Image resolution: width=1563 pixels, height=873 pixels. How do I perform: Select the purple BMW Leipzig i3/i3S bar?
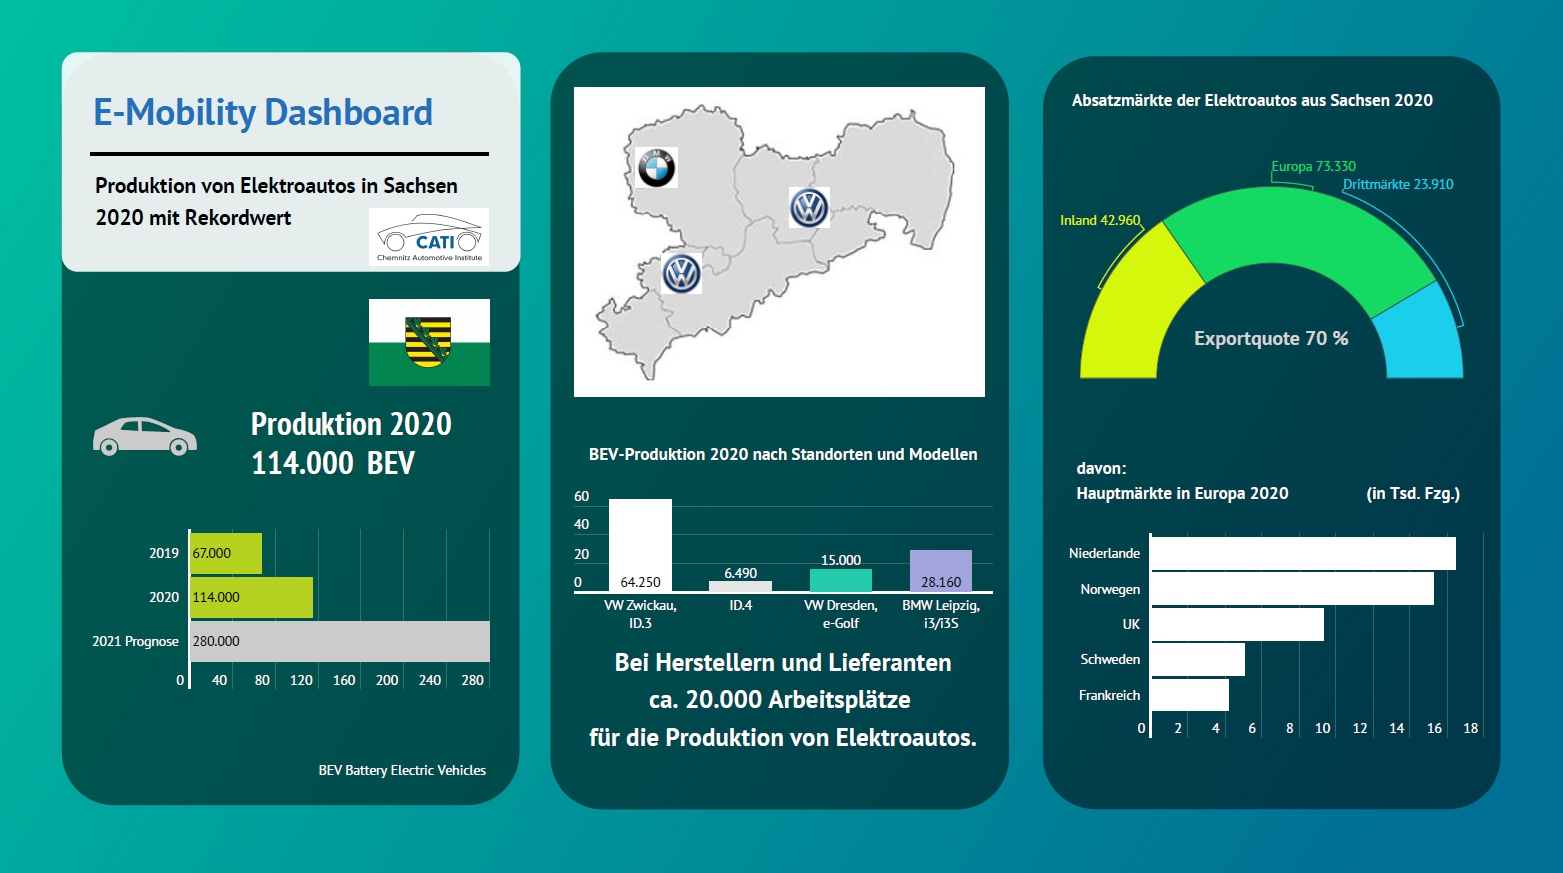[x=941, y=571]
